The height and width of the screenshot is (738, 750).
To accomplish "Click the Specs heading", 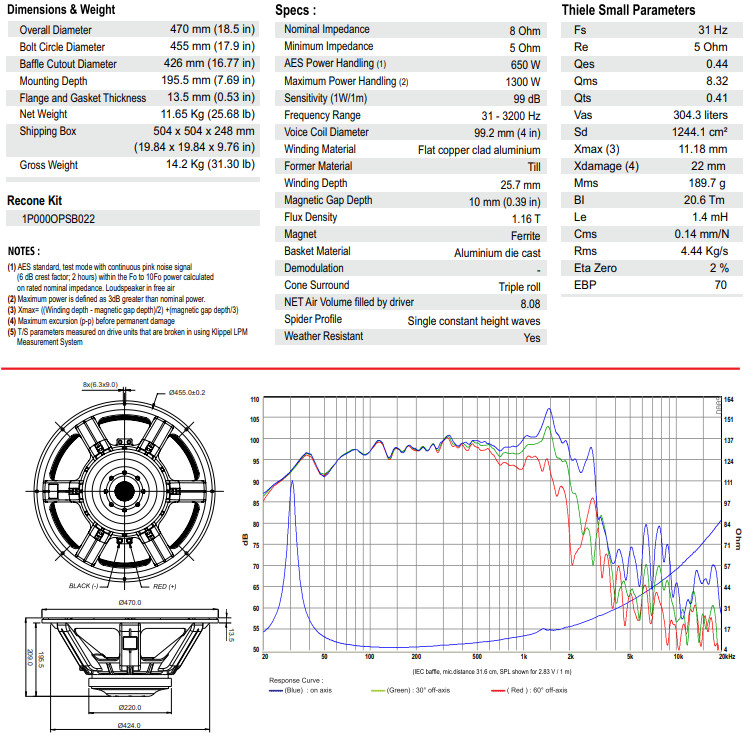I will coord(295,10).
